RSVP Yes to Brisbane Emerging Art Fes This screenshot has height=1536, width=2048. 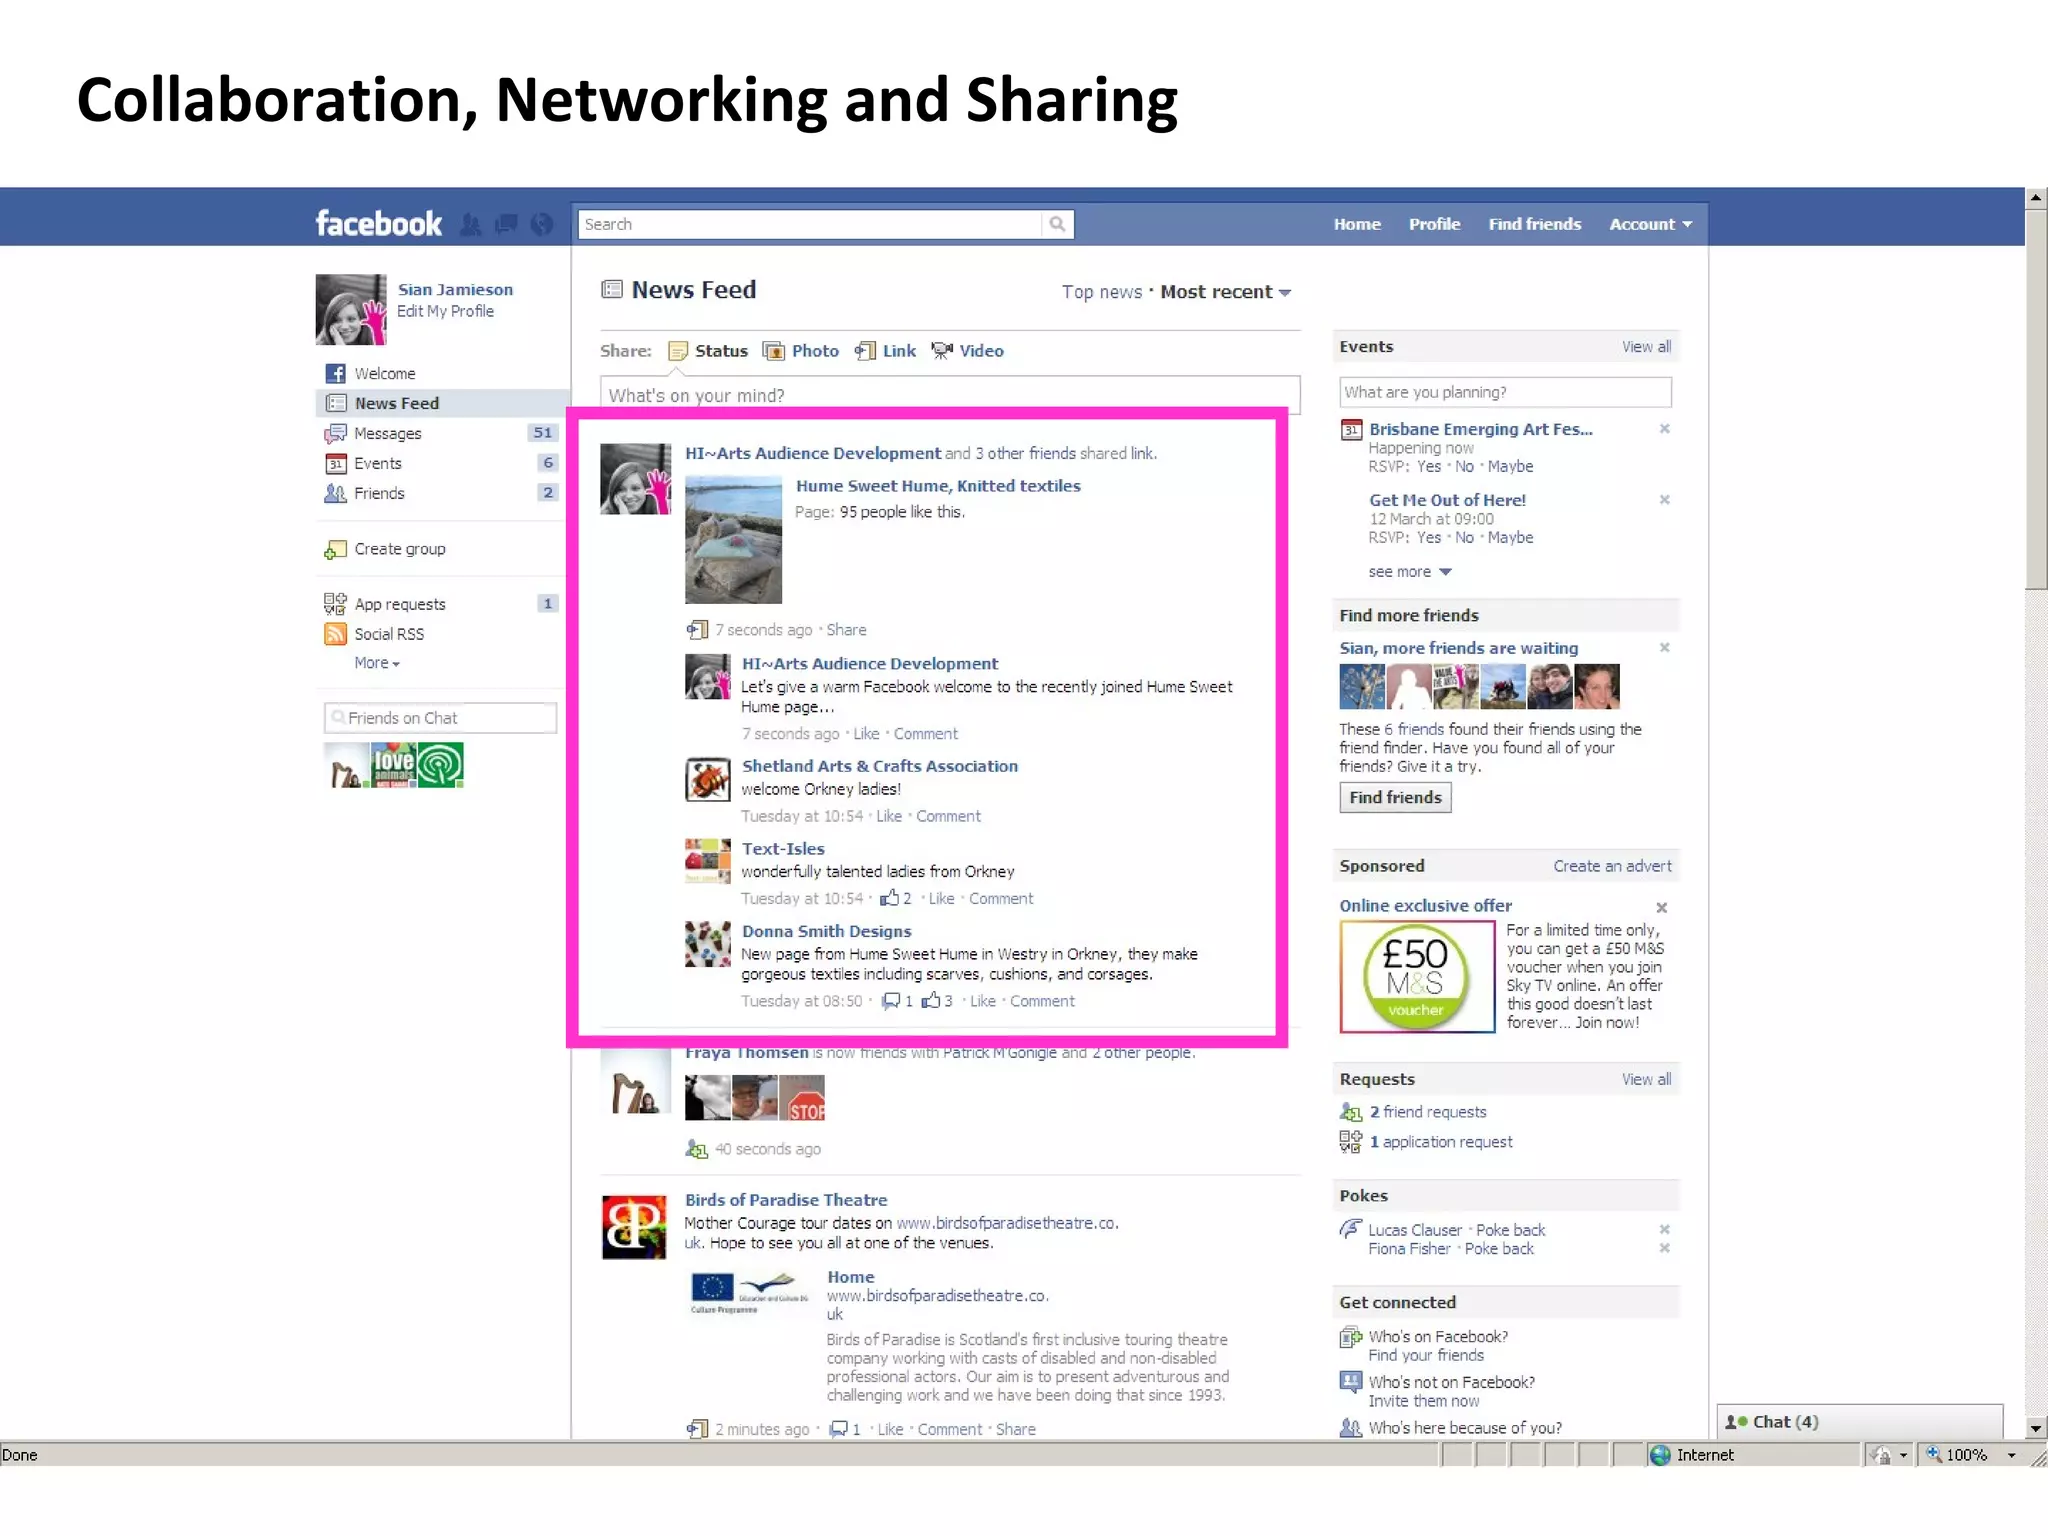1429,467
